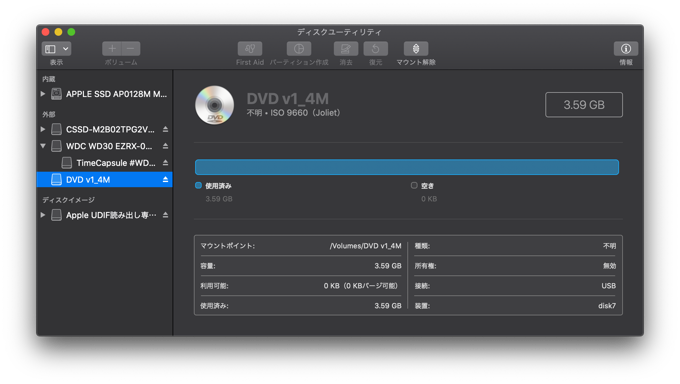Click the restore (復元) toolbar icon
This screenshot has height=384, width=680.
[376, 49]
